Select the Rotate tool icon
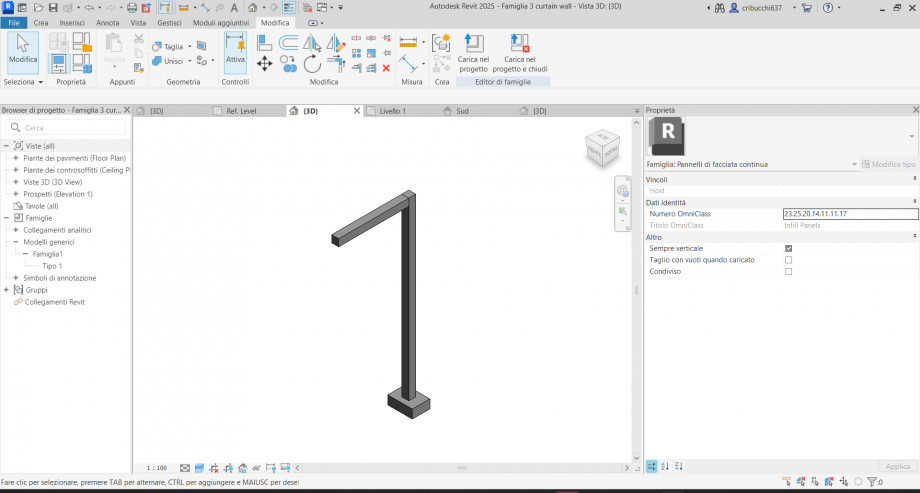 [313, 63]
